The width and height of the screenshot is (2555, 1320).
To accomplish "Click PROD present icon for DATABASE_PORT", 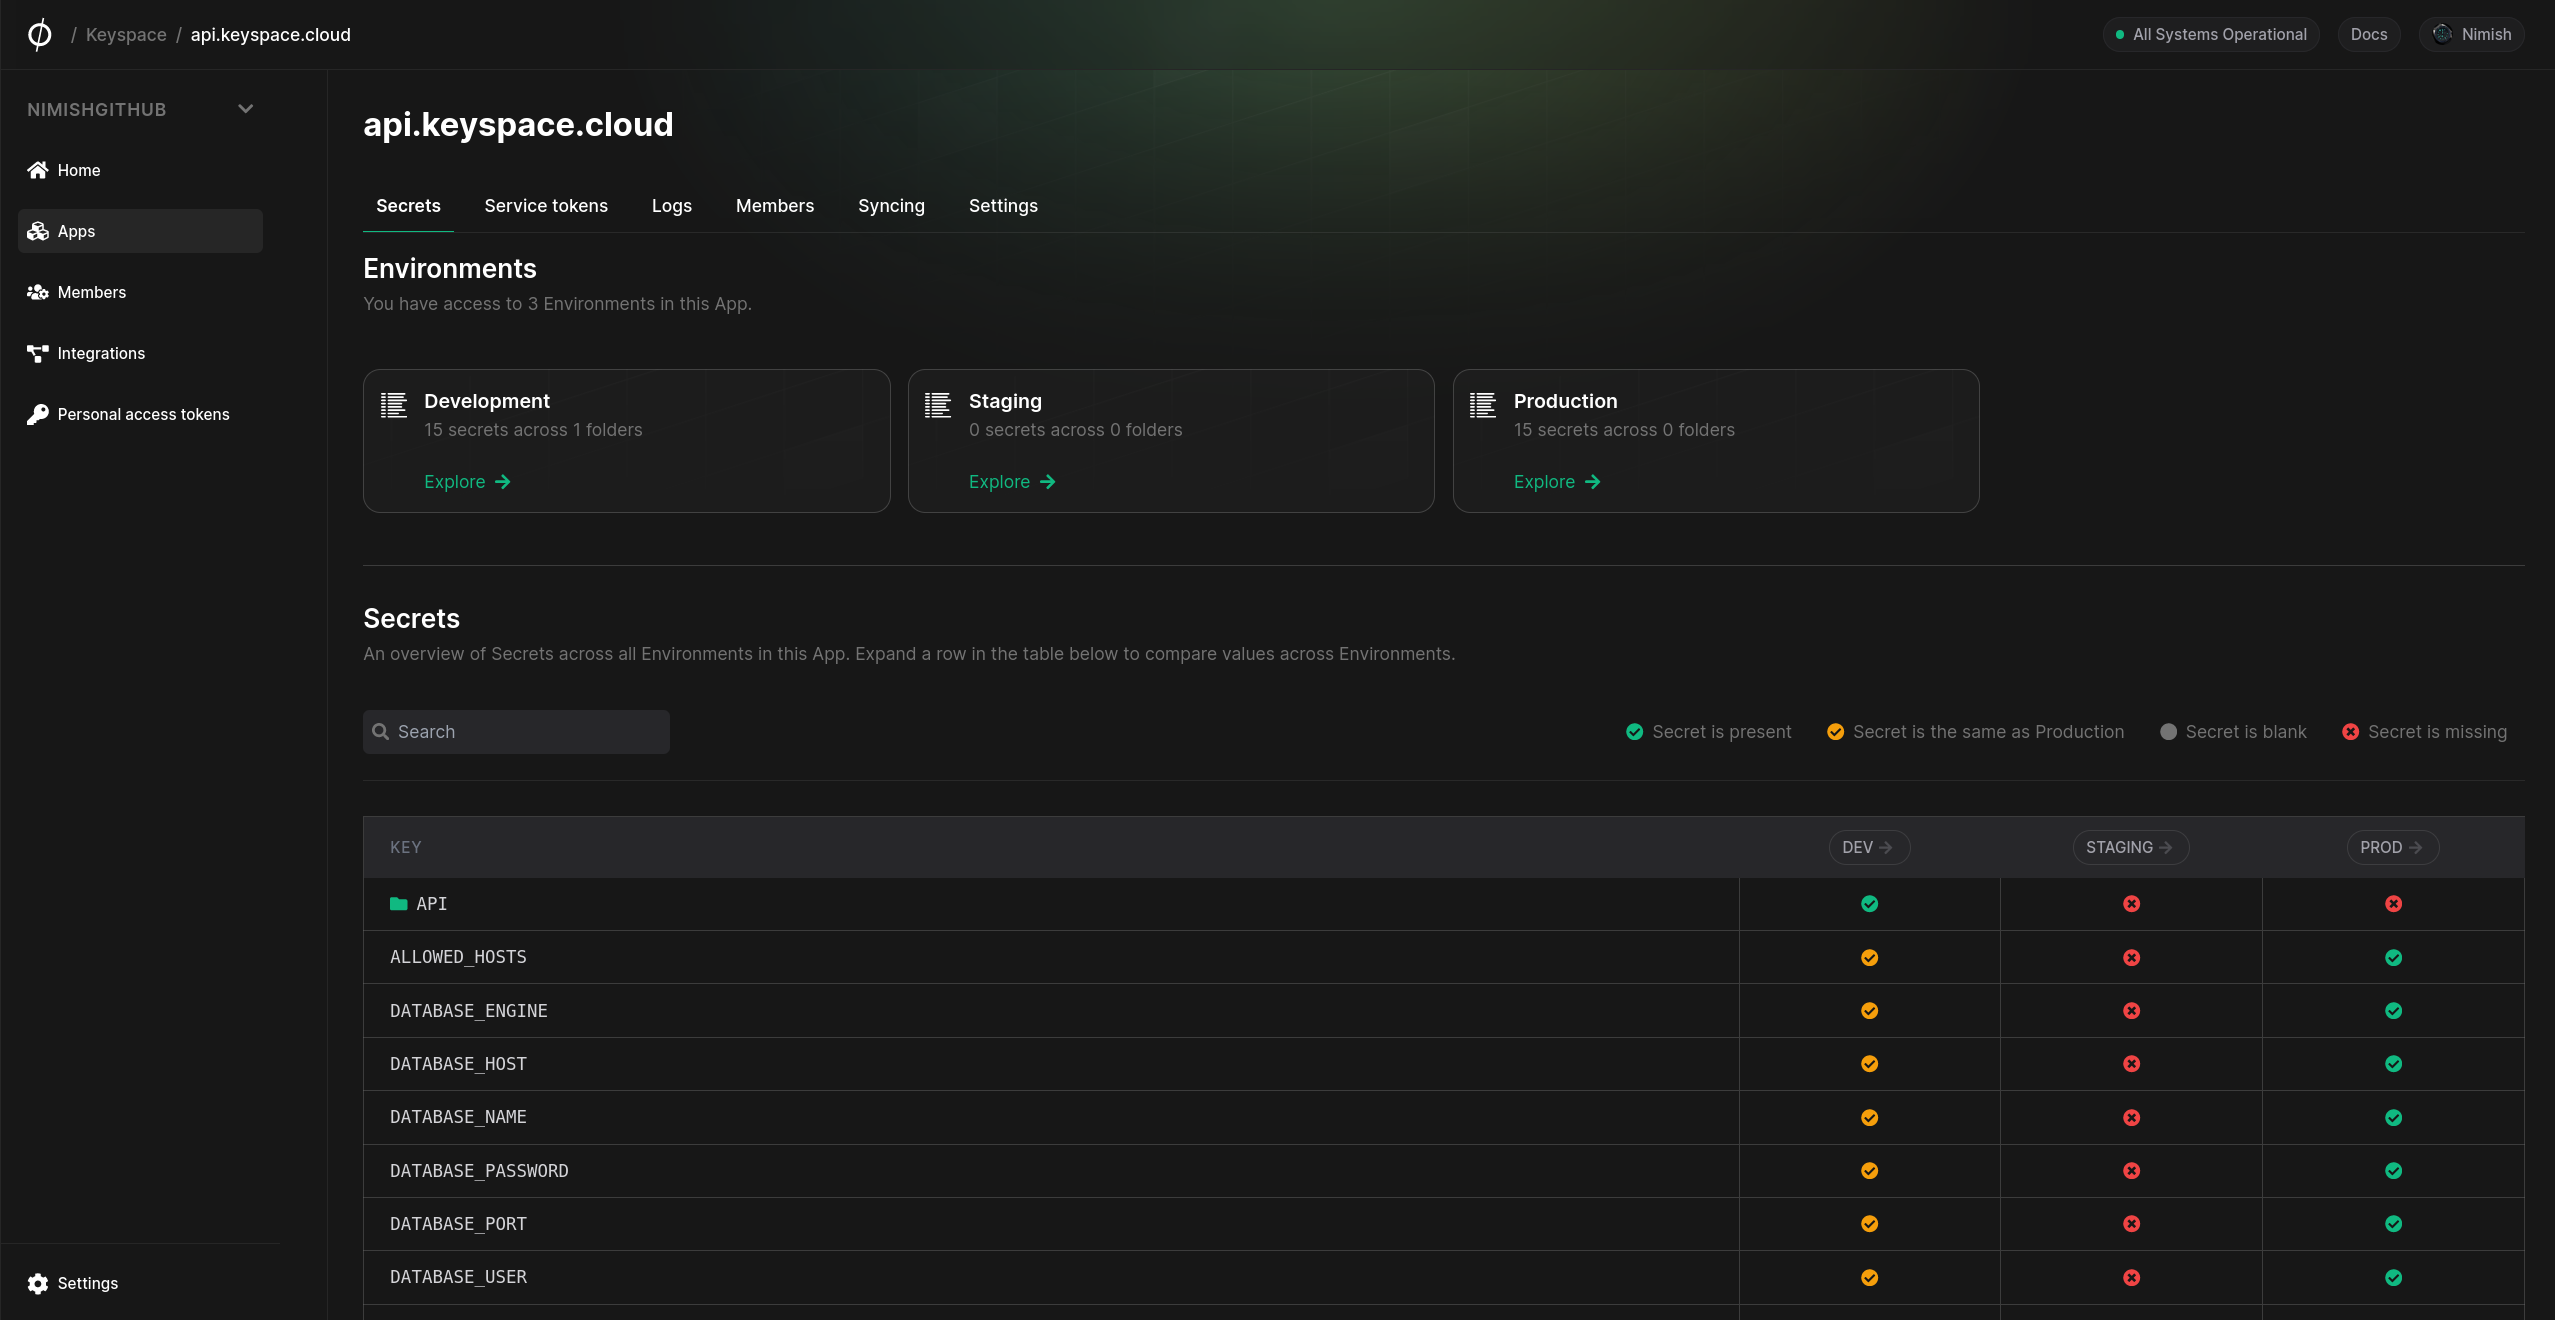I will [2393, 1224].
